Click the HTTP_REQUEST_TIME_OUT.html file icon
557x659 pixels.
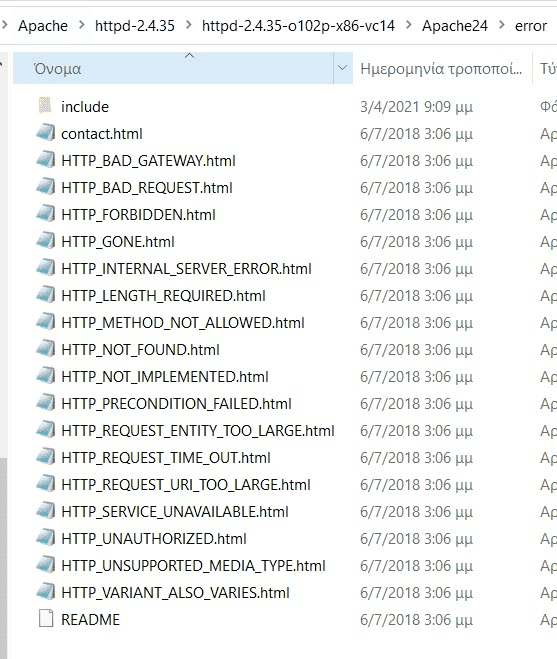pyautogui.click(x=45, y=457)
